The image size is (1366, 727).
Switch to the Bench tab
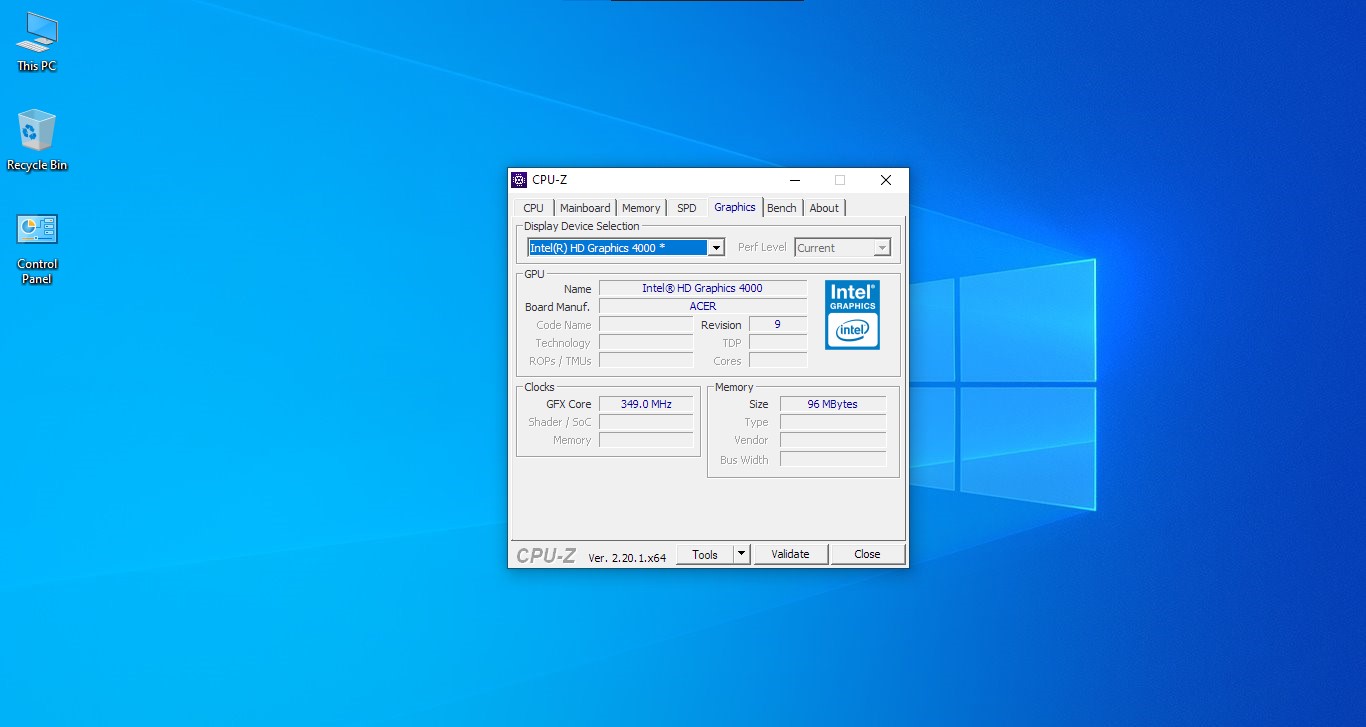click(782, 208)
